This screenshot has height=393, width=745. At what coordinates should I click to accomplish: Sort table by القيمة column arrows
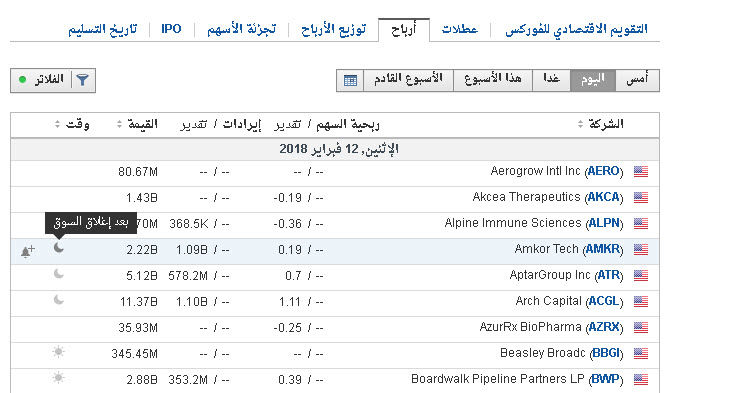119,125
